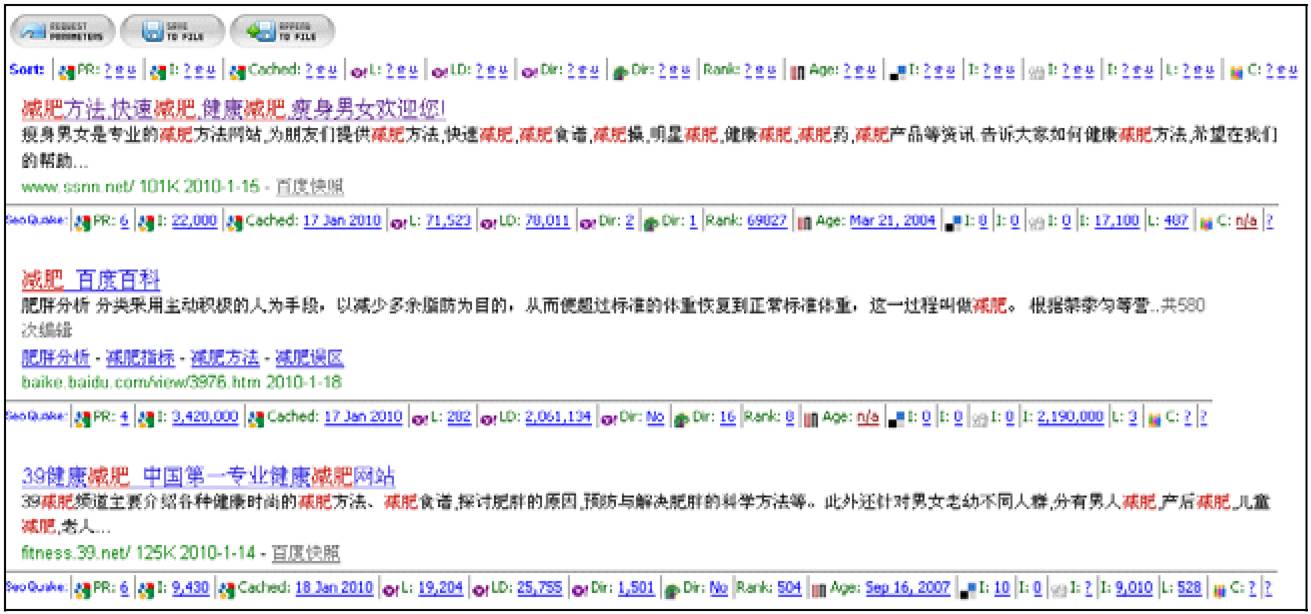The width and height of the screenshot is (1311, 614).
Task: Click the Append to File button
Action: point(281,33)
